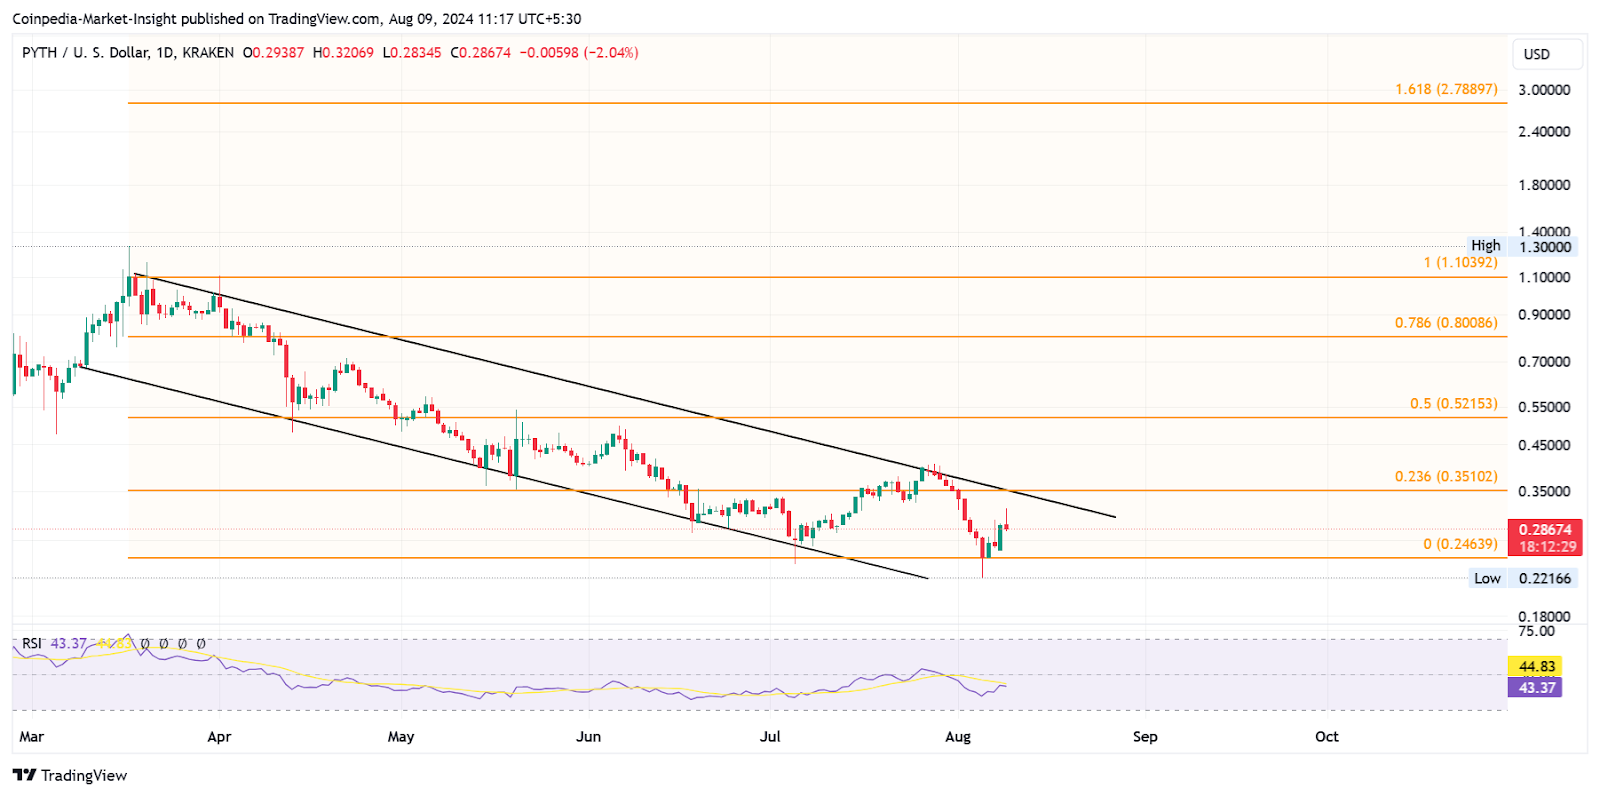Click the 0.70000 price axis label
Viewport: 1600px width, 796px height.
click(x=1544, y=362)
